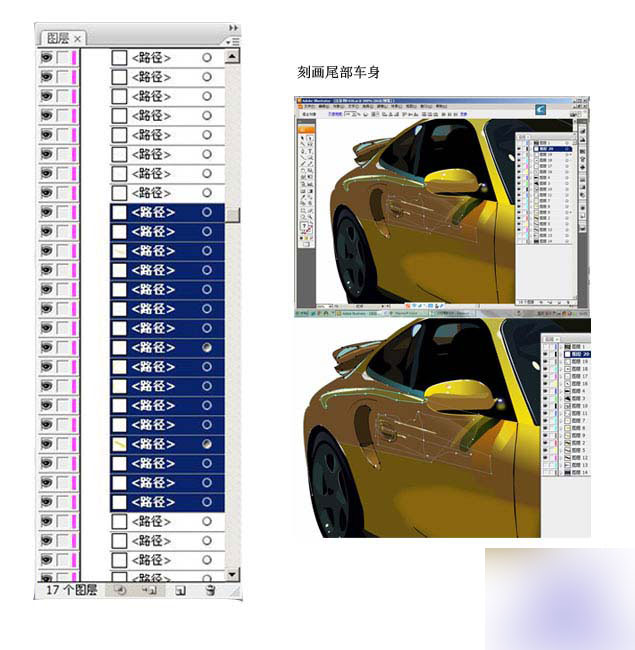Click filled target circle on yellow-stroke thumbnail row
Image resolution: width=635 pixels, height=650 pixels.
point(207,444)
